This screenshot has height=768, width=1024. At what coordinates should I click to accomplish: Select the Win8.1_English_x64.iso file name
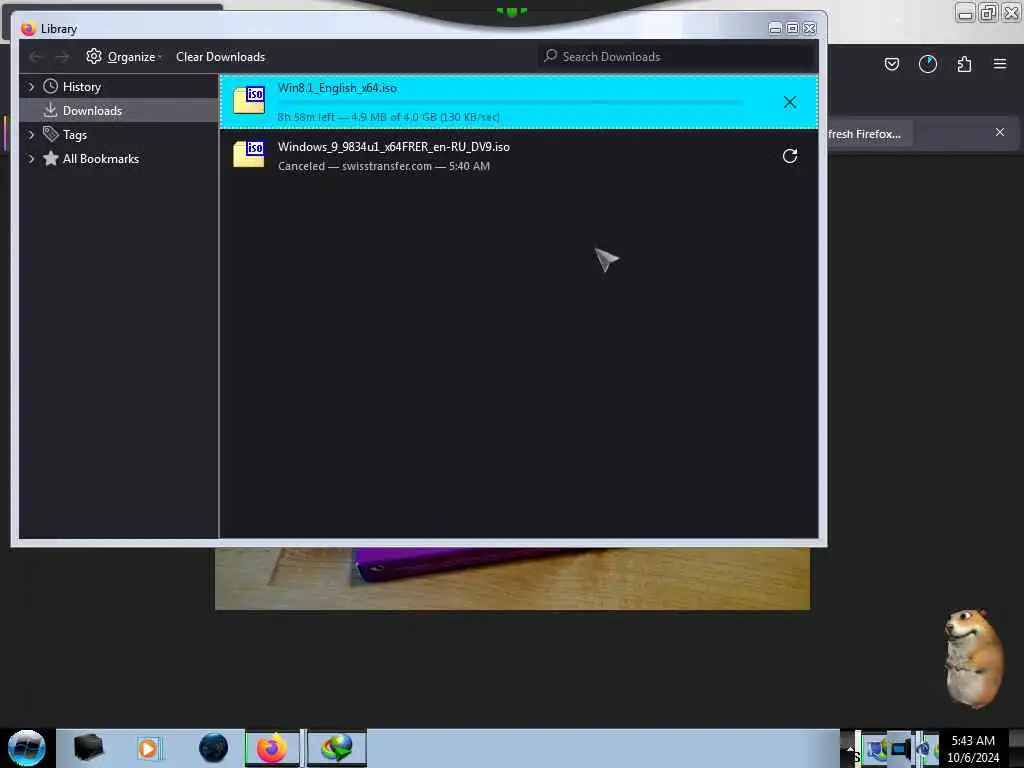point(337,88)
